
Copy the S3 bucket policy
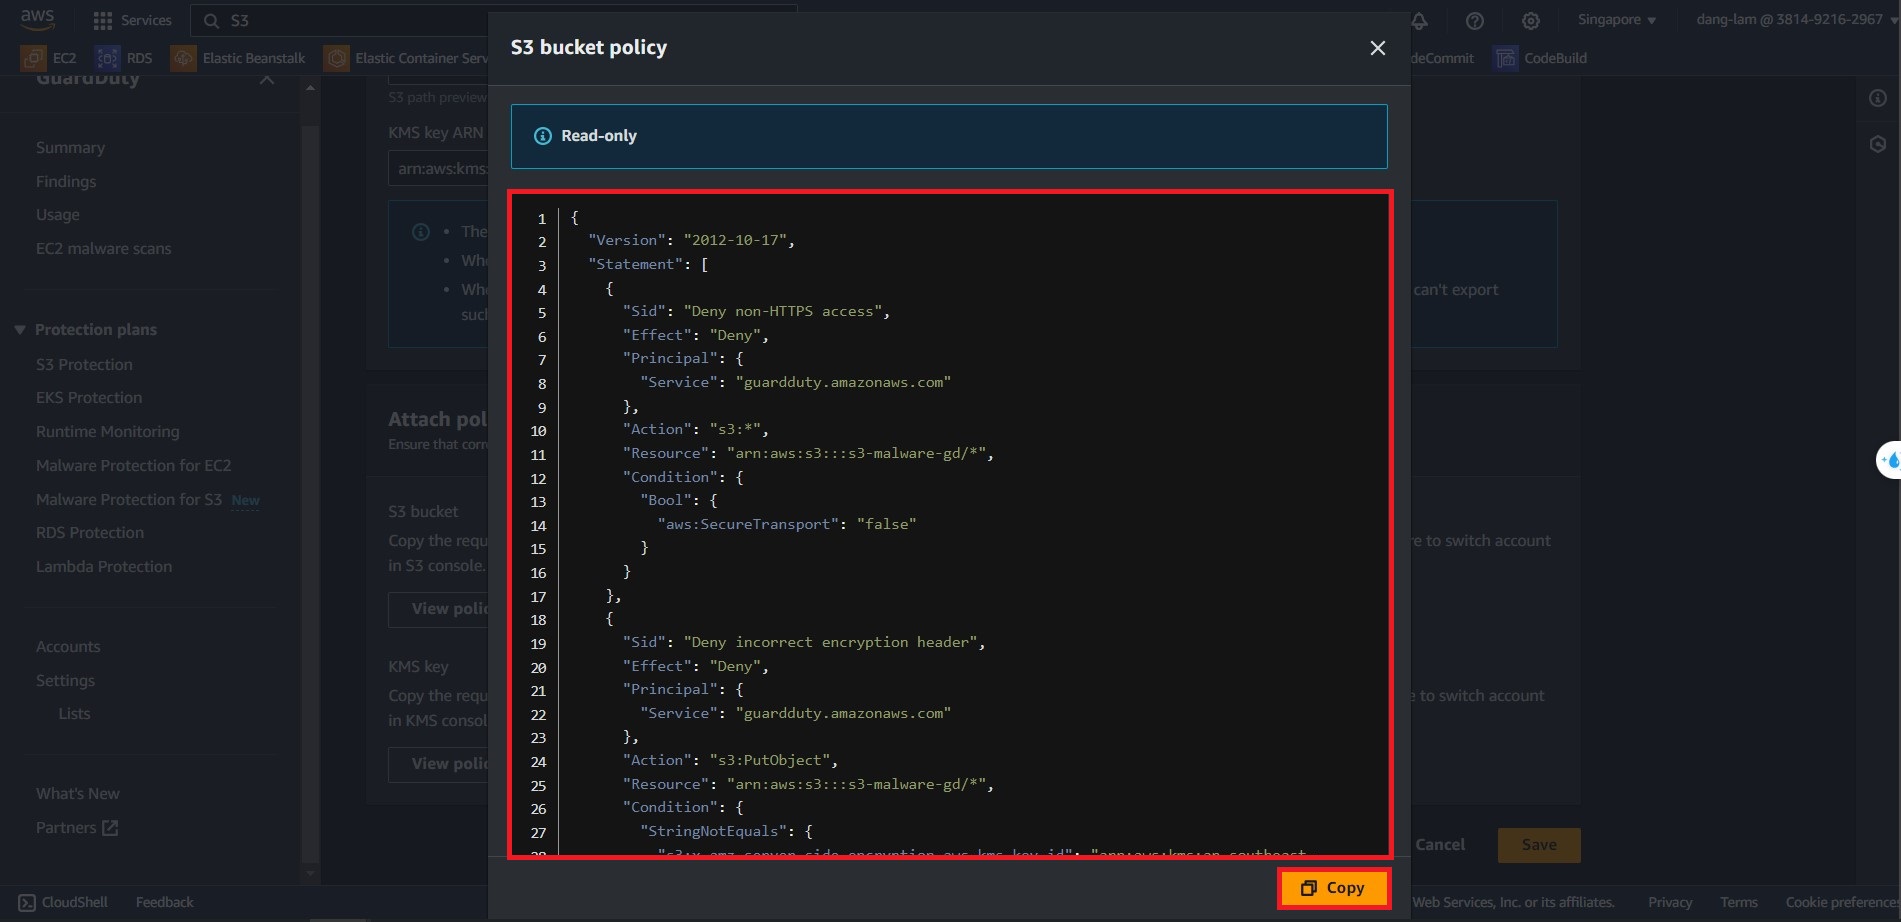coord(1333,888)
